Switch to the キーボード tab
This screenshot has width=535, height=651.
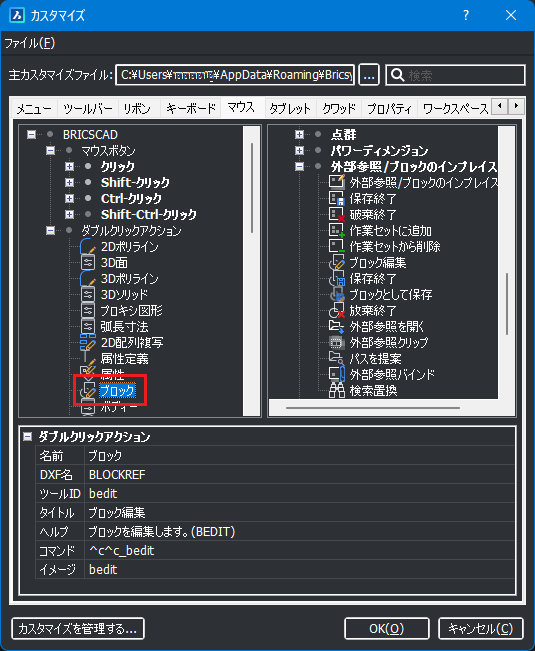[x=191, y=109]
